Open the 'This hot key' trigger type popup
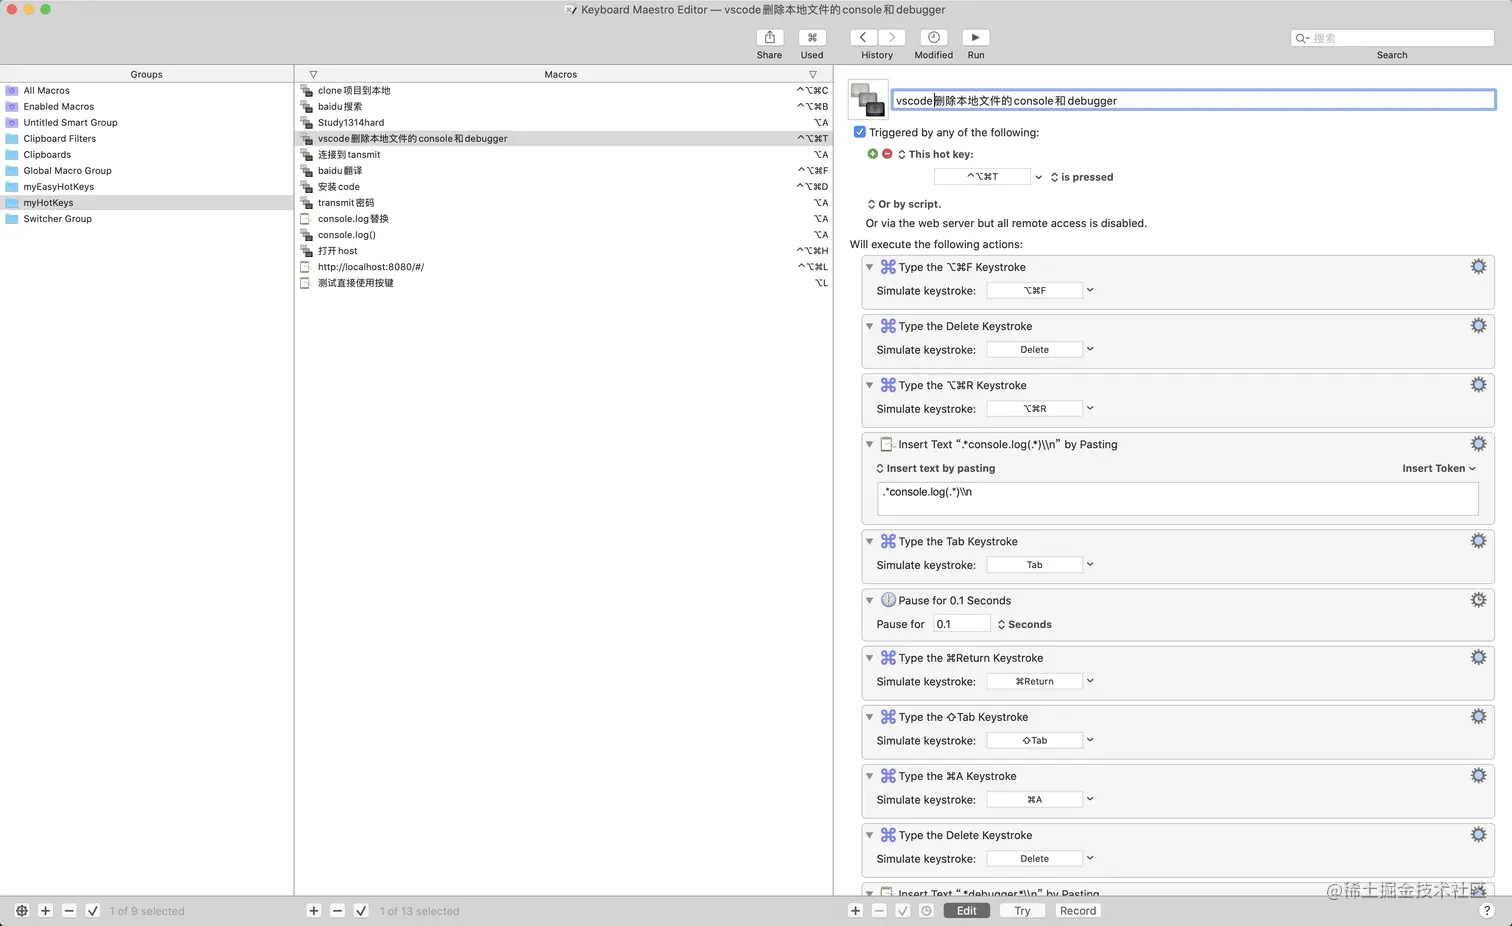1512x926 pixels. coord(935,154)
